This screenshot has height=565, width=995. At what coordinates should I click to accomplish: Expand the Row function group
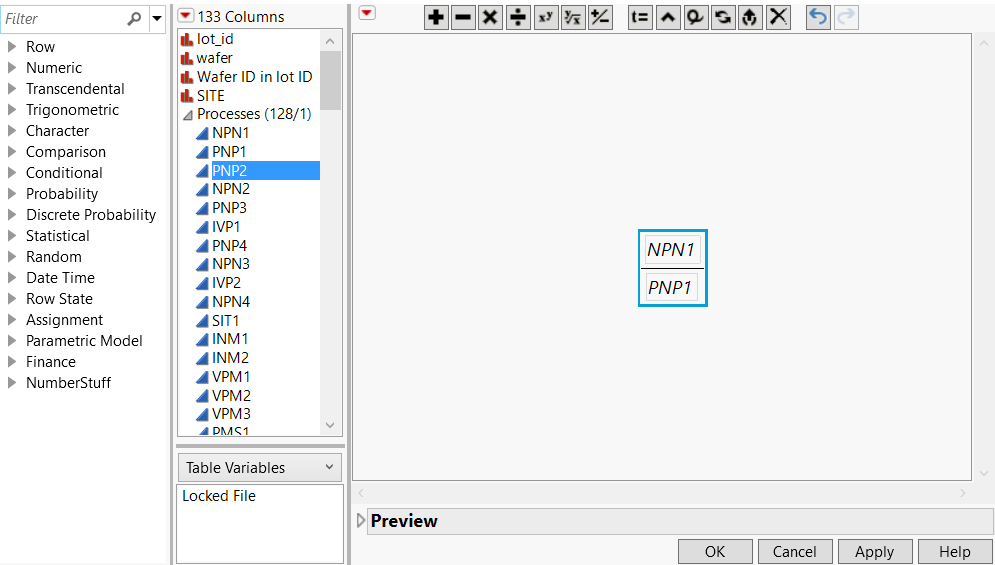pos(11,47)
